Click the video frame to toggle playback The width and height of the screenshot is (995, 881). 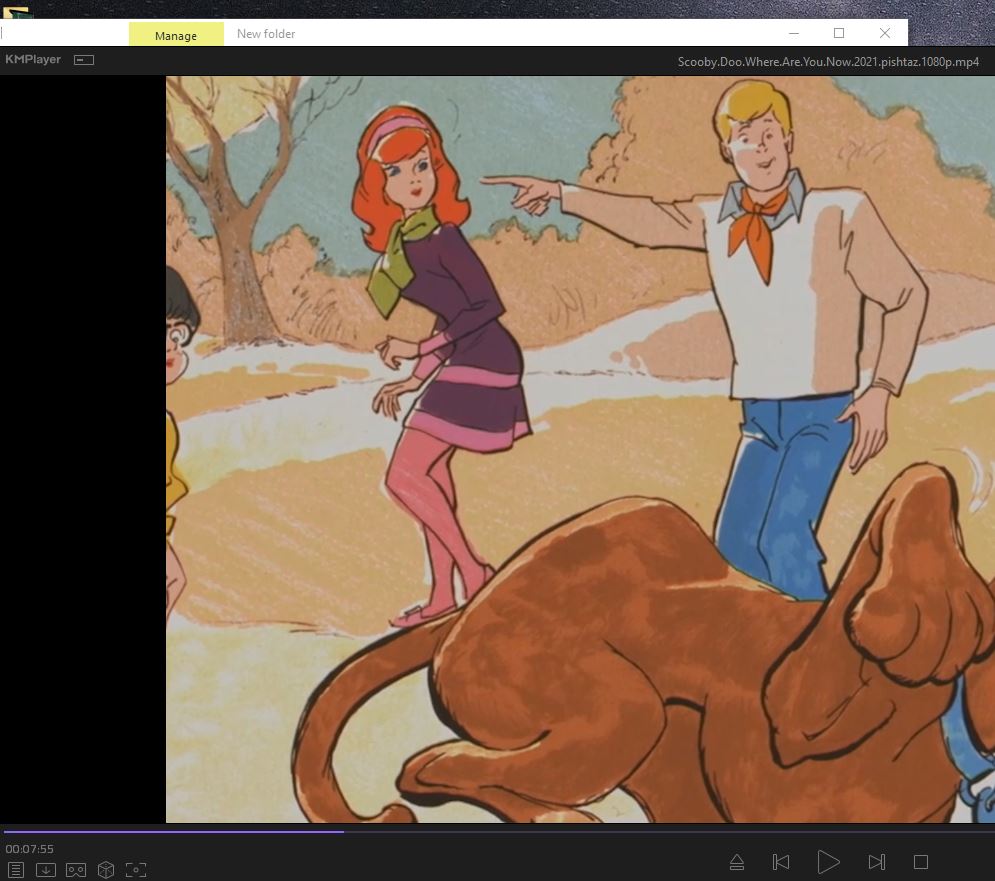point(580,450)
